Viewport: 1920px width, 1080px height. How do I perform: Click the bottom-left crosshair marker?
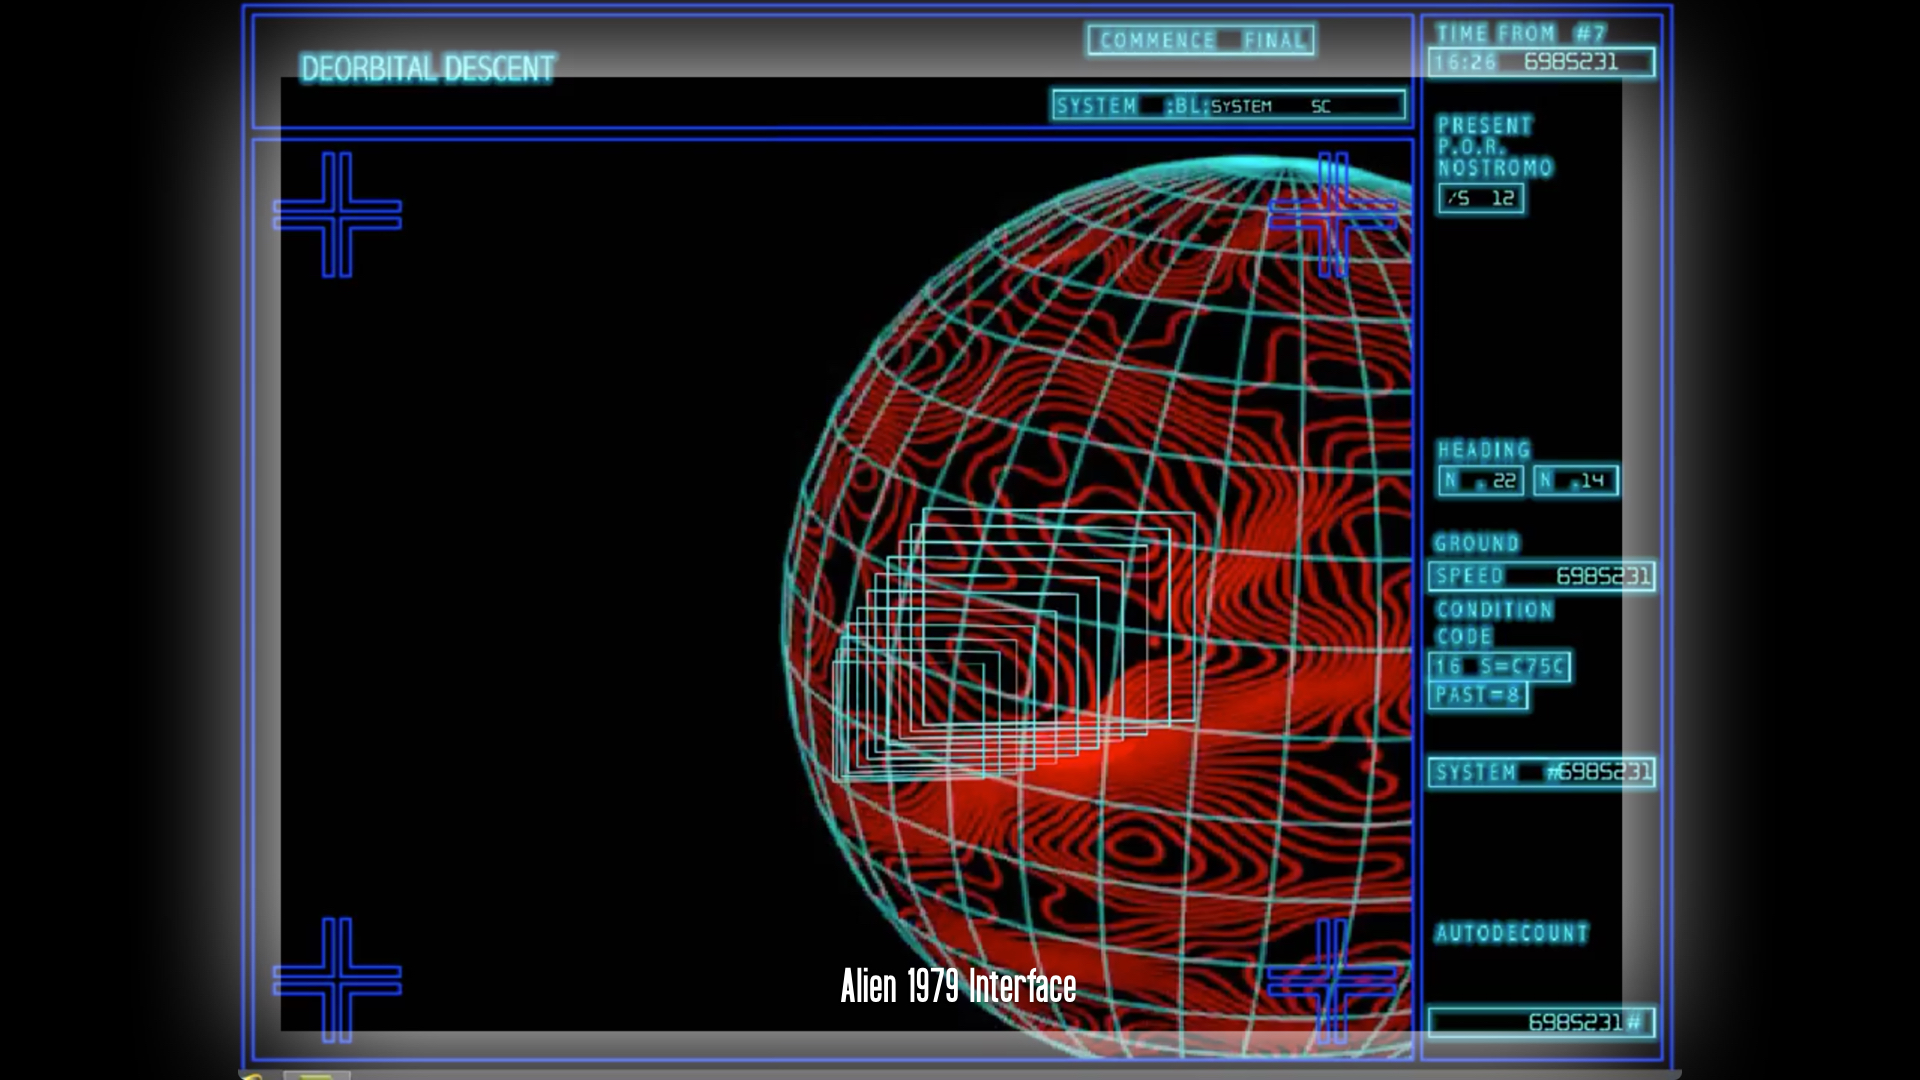337,980
